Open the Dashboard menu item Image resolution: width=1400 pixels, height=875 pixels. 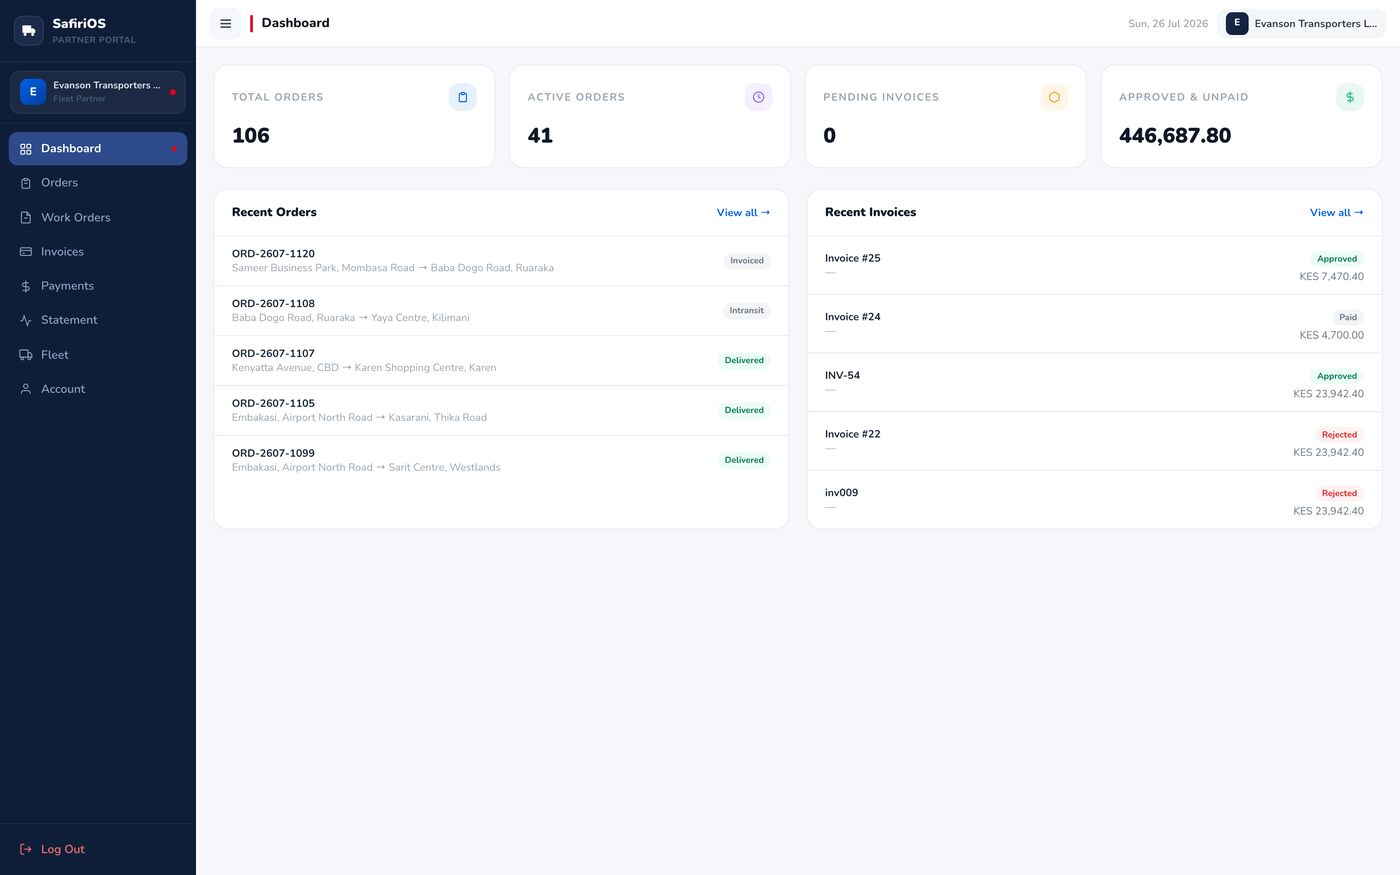coord(98,148)
